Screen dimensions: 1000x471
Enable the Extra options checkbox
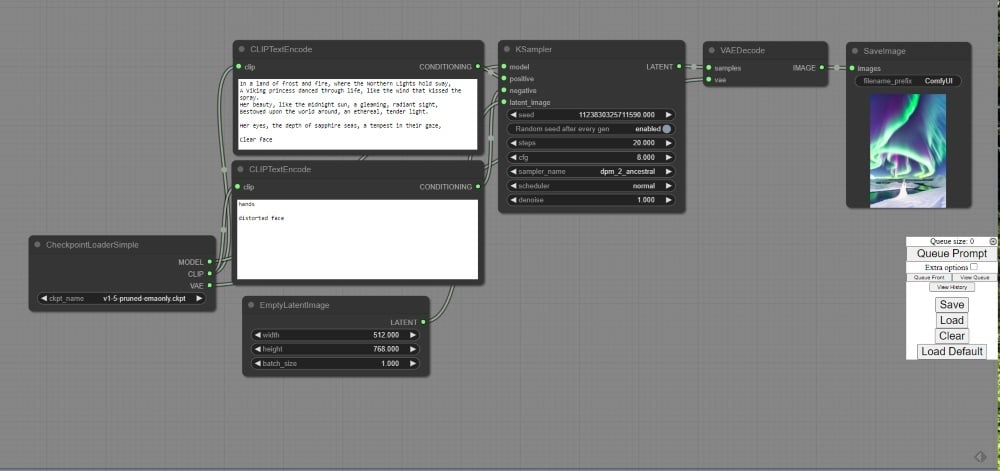(974, 267)
